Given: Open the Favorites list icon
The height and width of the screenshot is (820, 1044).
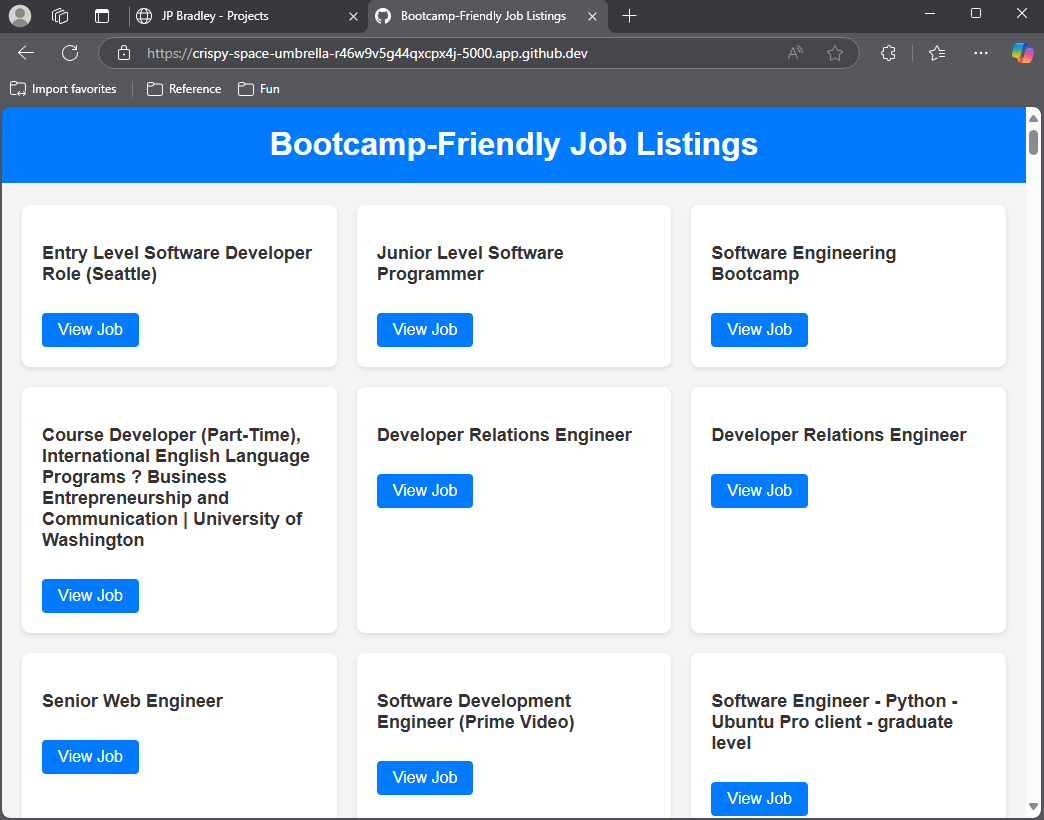Looking at the screenshot, I should pyautogui.click(x=937, y=53).
